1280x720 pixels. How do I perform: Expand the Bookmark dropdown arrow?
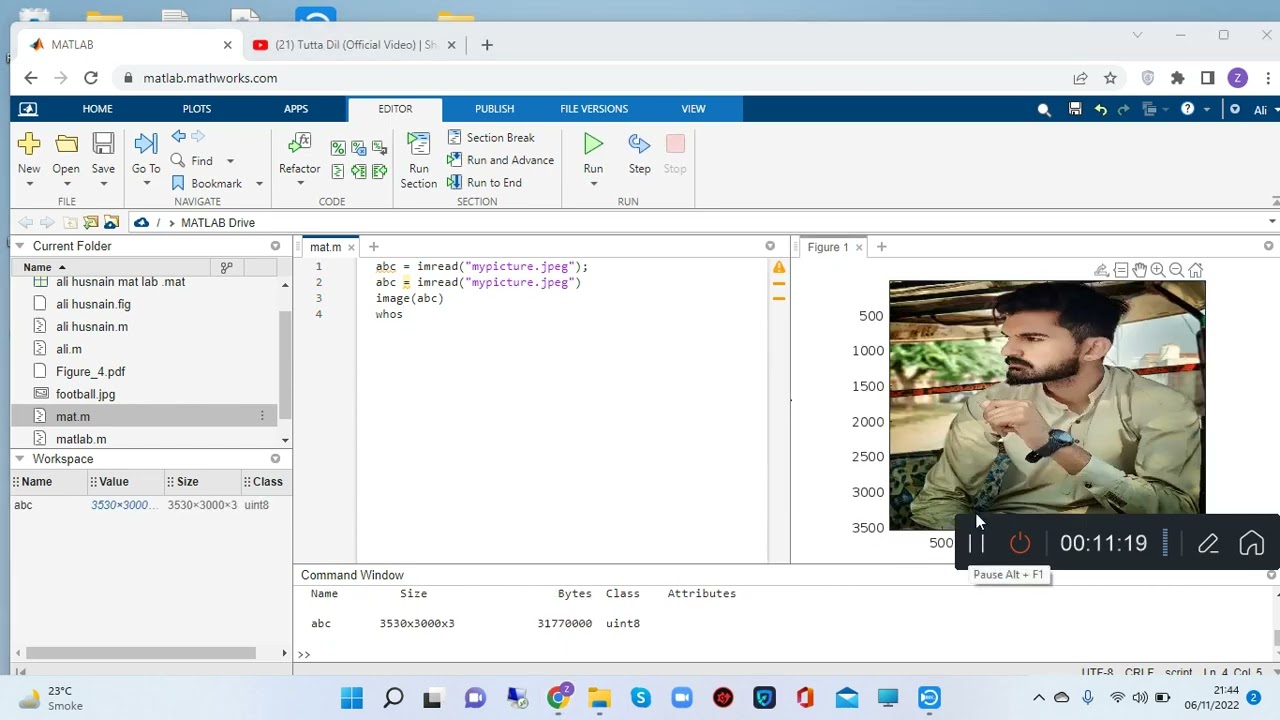click(x=259, y=184)
